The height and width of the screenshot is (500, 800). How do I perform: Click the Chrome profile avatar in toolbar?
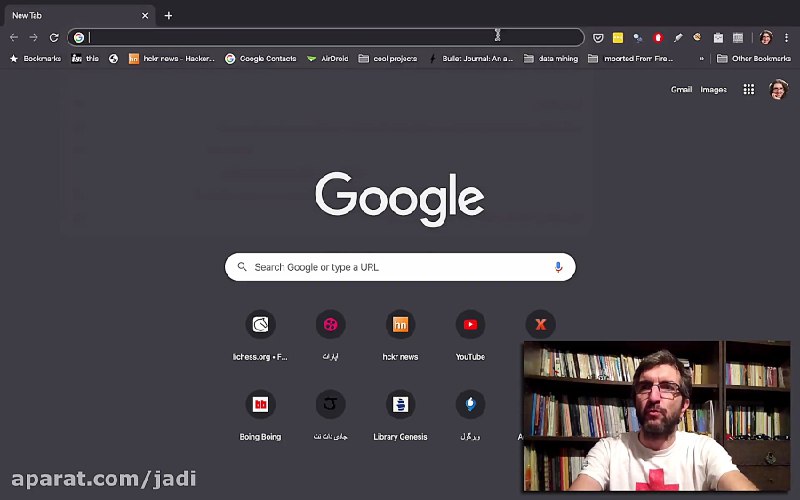tap(766, 37)
